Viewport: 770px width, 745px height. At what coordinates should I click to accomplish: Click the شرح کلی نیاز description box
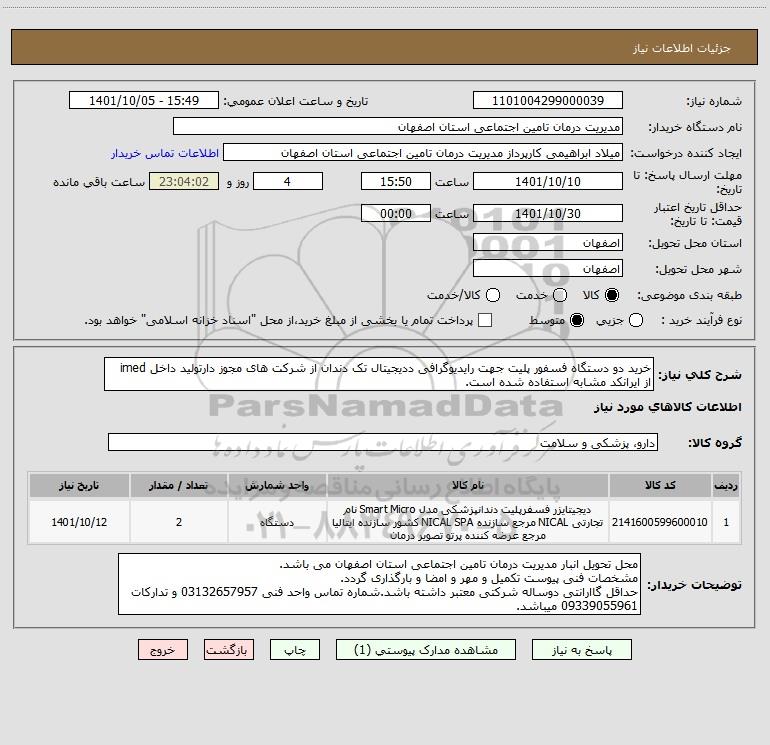[379, 374]
